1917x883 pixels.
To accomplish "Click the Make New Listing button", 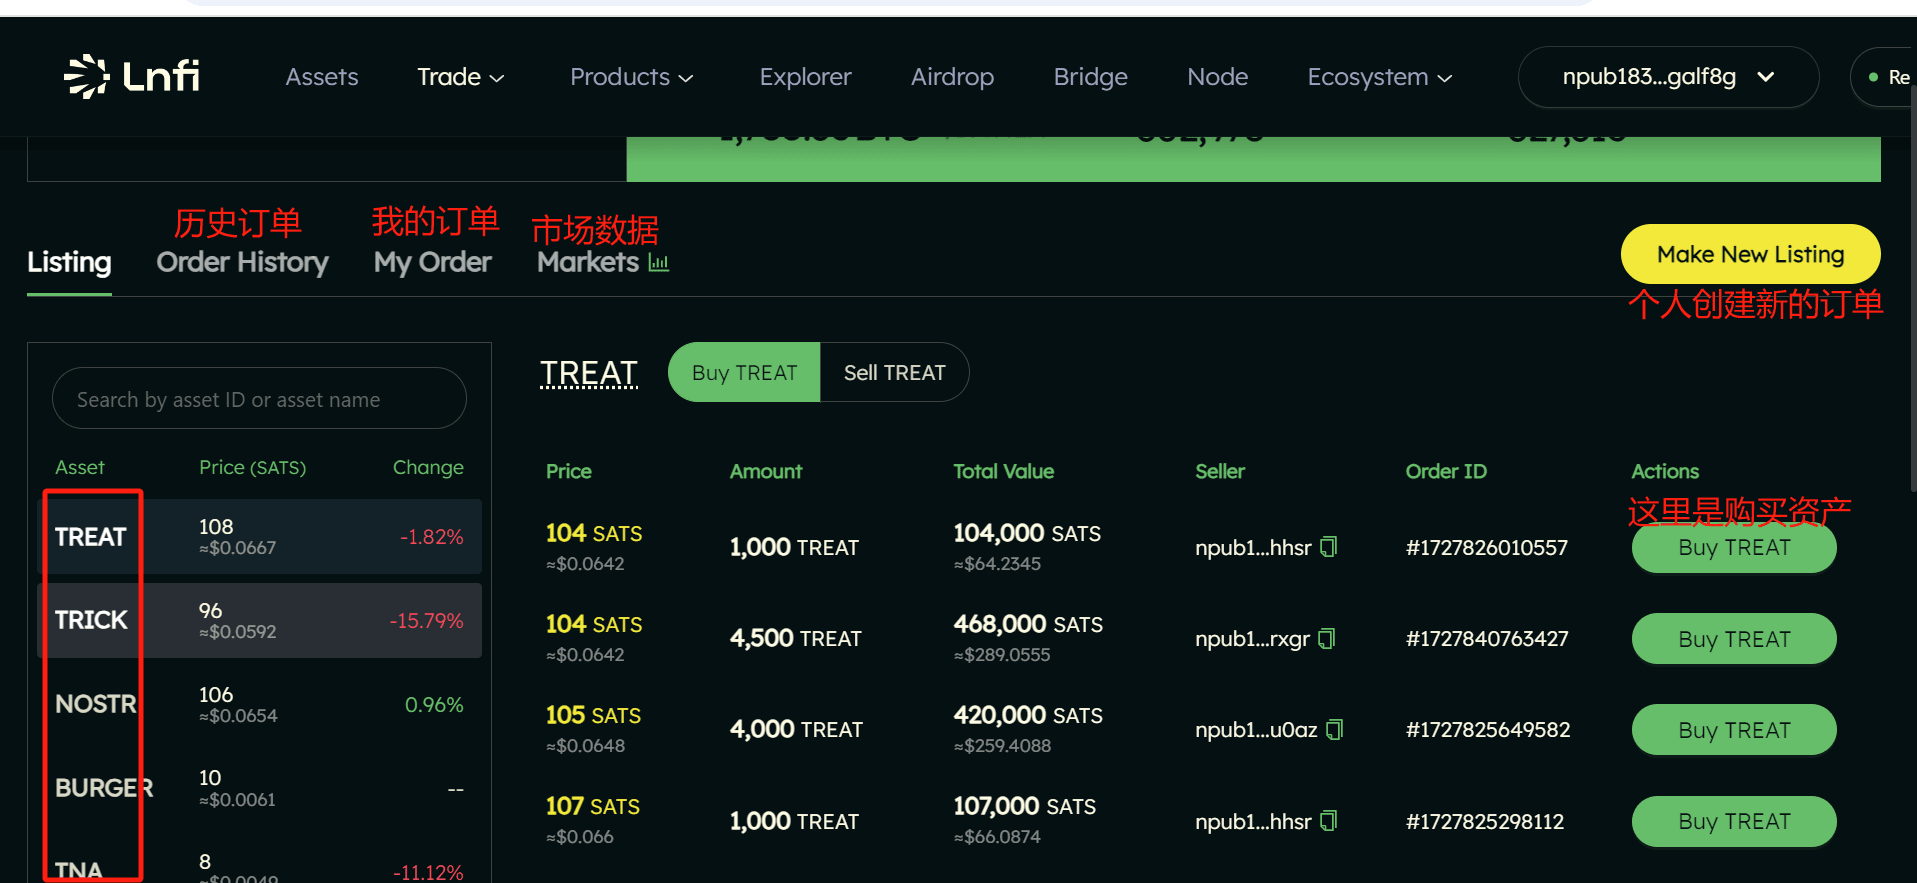I will pyautogui.click(x=1749, y=254).
